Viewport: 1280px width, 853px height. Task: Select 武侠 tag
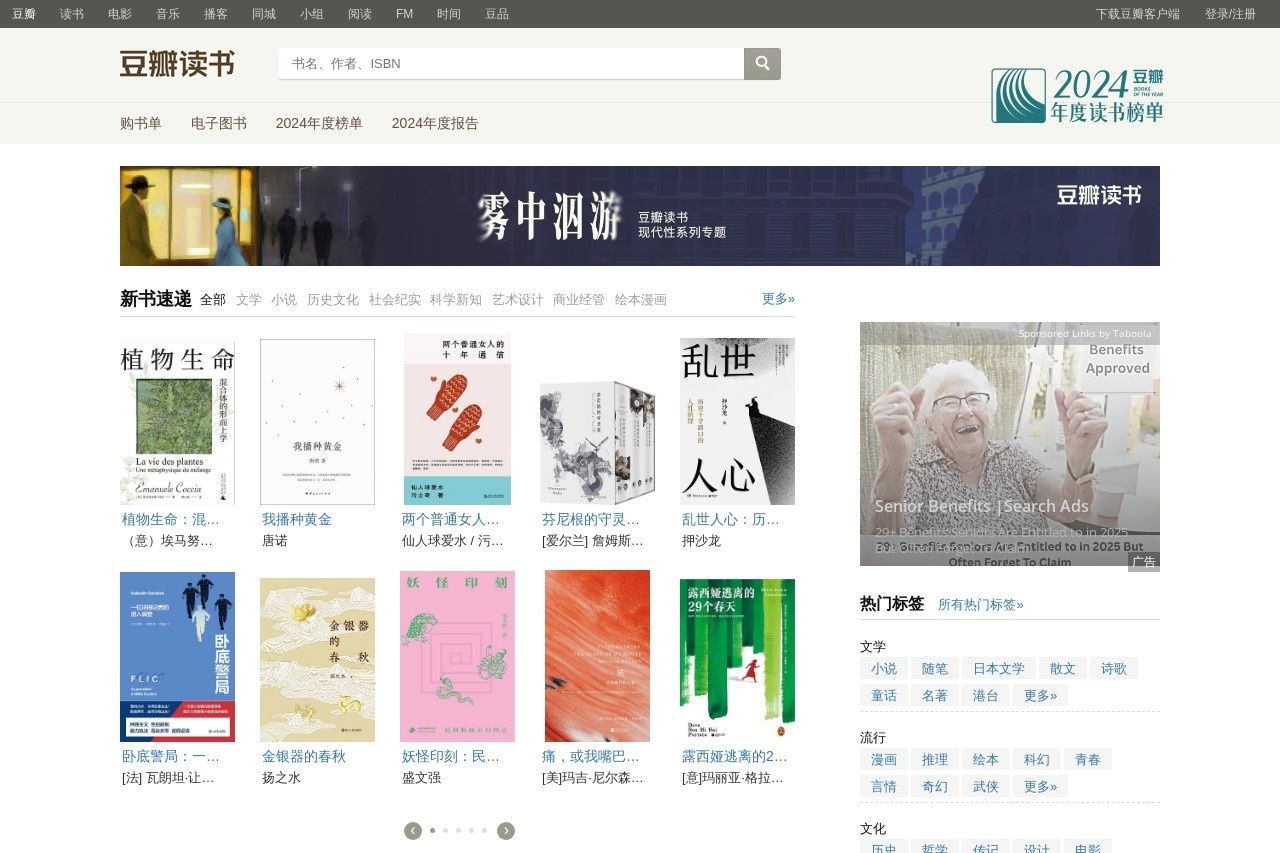(x=986, y=786)
